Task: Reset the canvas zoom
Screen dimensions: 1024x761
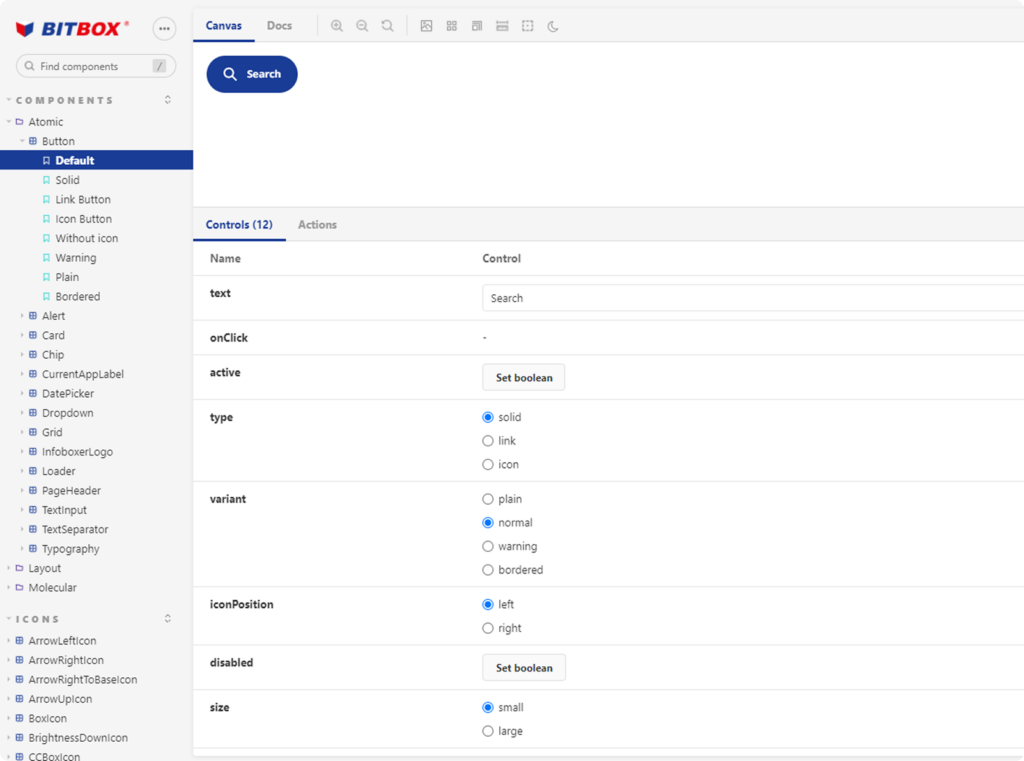Action: [387, 26]
